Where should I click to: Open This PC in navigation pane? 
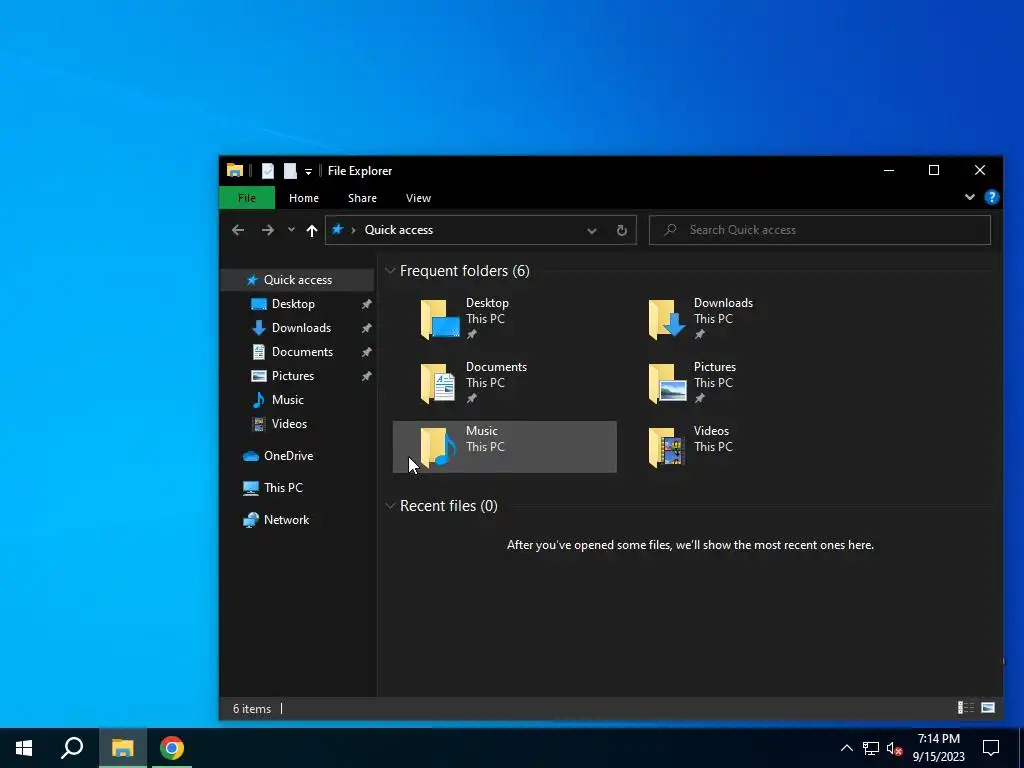pyautogui.click(x=283, y=488)
